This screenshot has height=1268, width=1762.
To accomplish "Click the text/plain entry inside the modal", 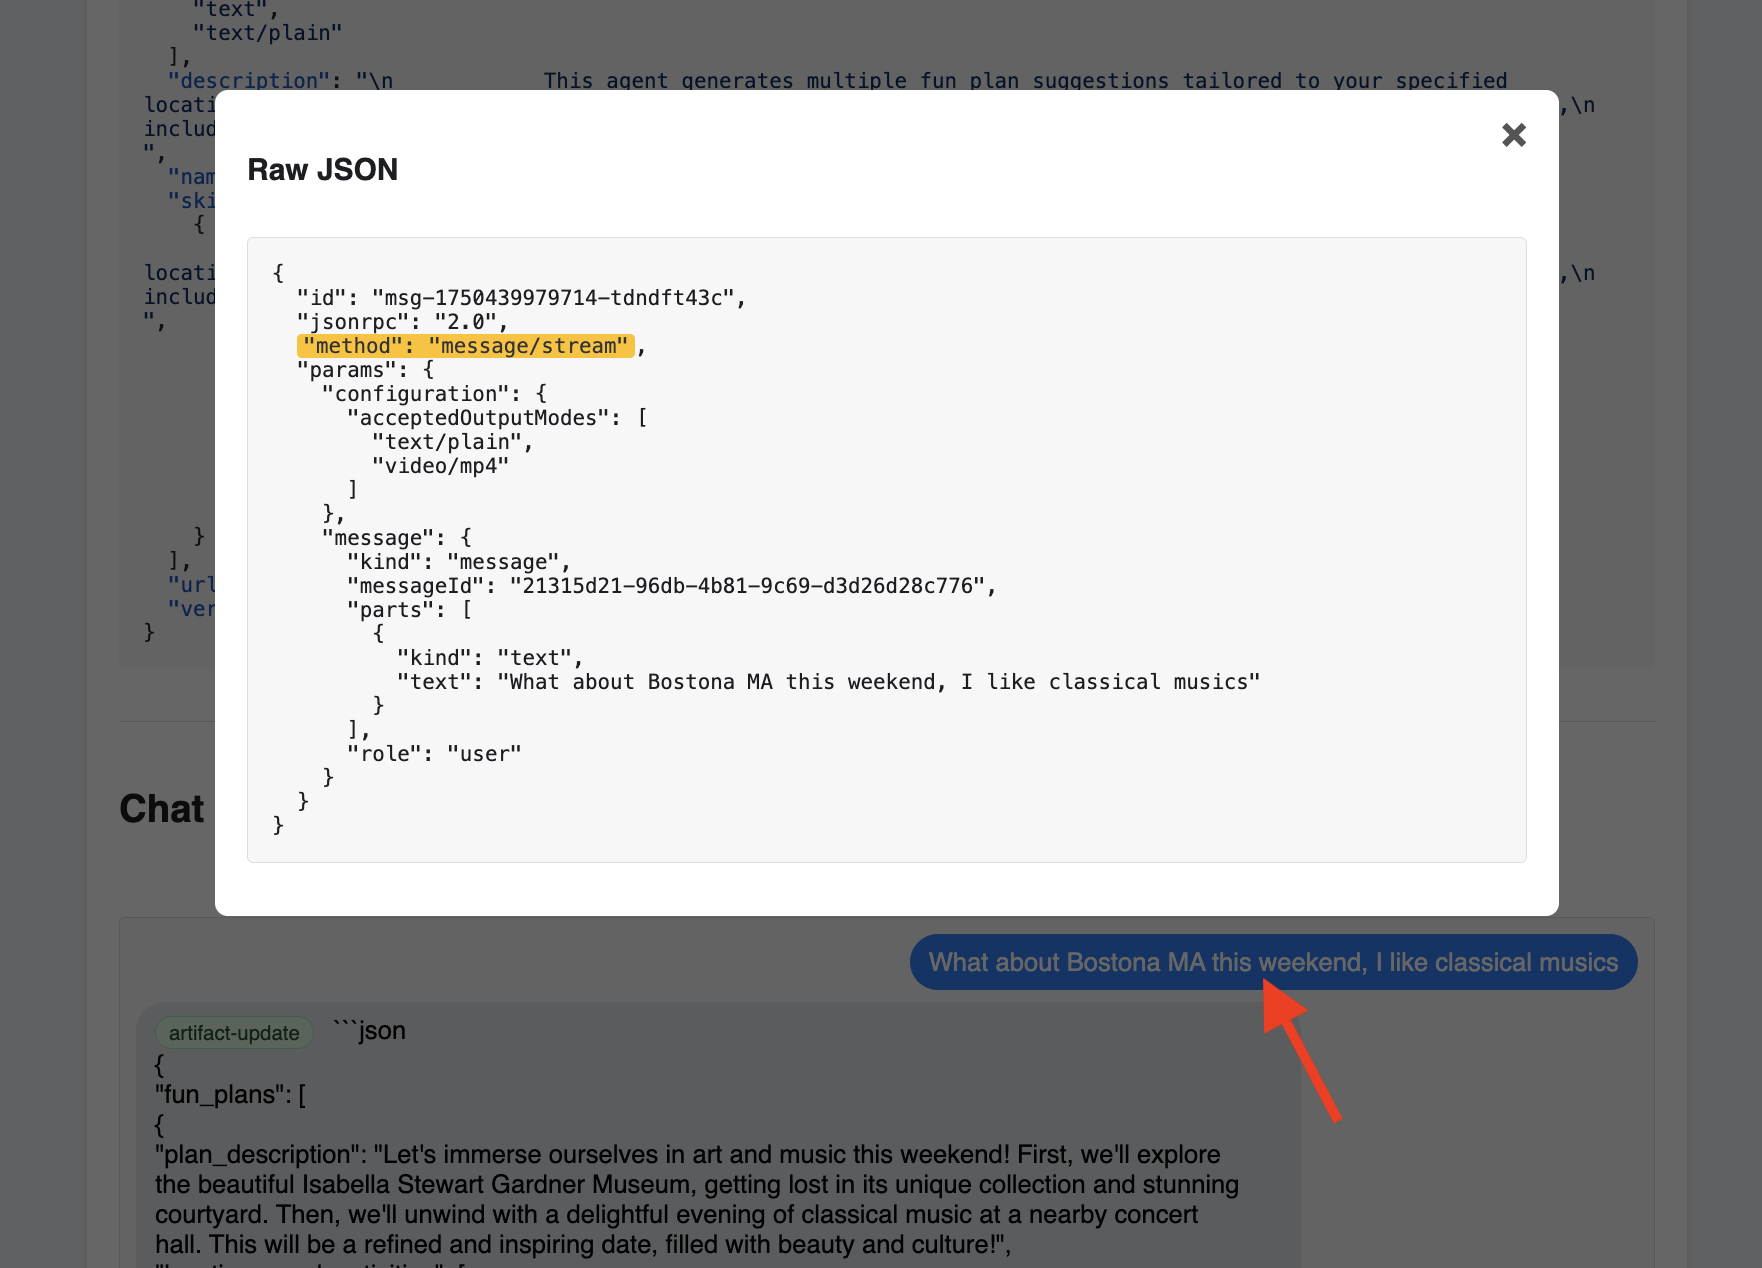I will [452, 442].
